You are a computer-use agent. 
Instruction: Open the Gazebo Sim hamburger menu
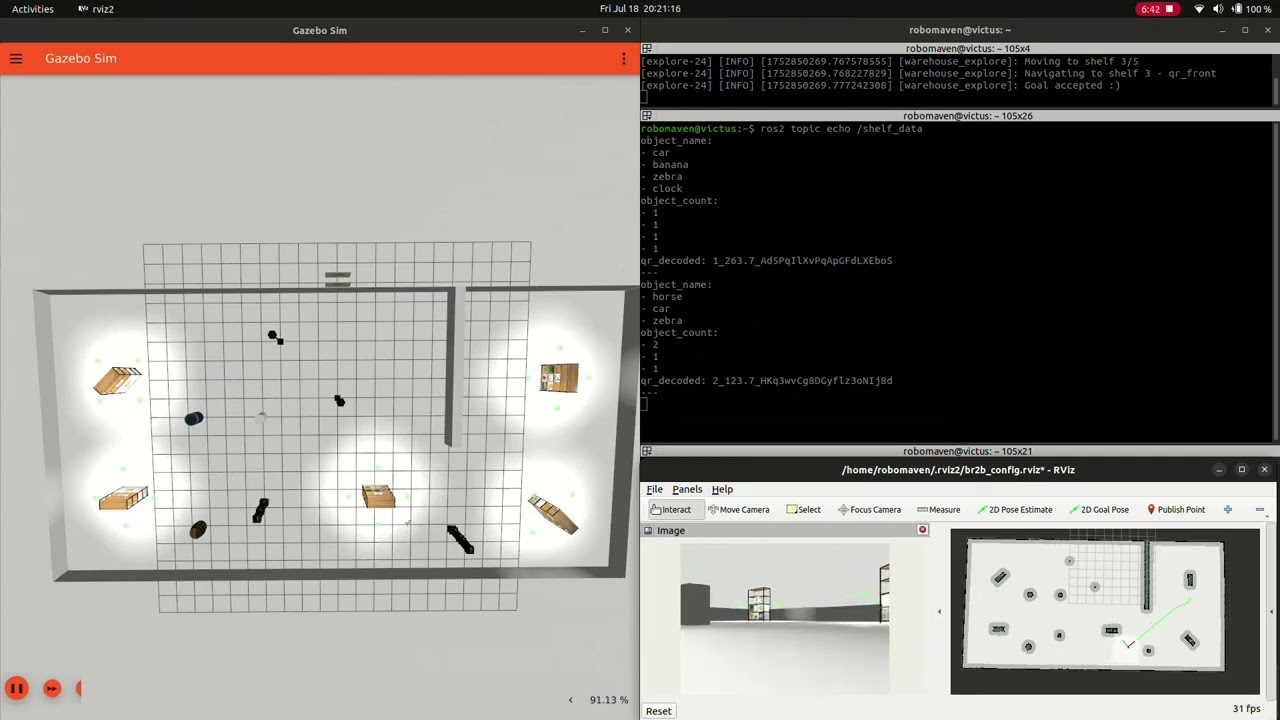(x=16, y=59)
